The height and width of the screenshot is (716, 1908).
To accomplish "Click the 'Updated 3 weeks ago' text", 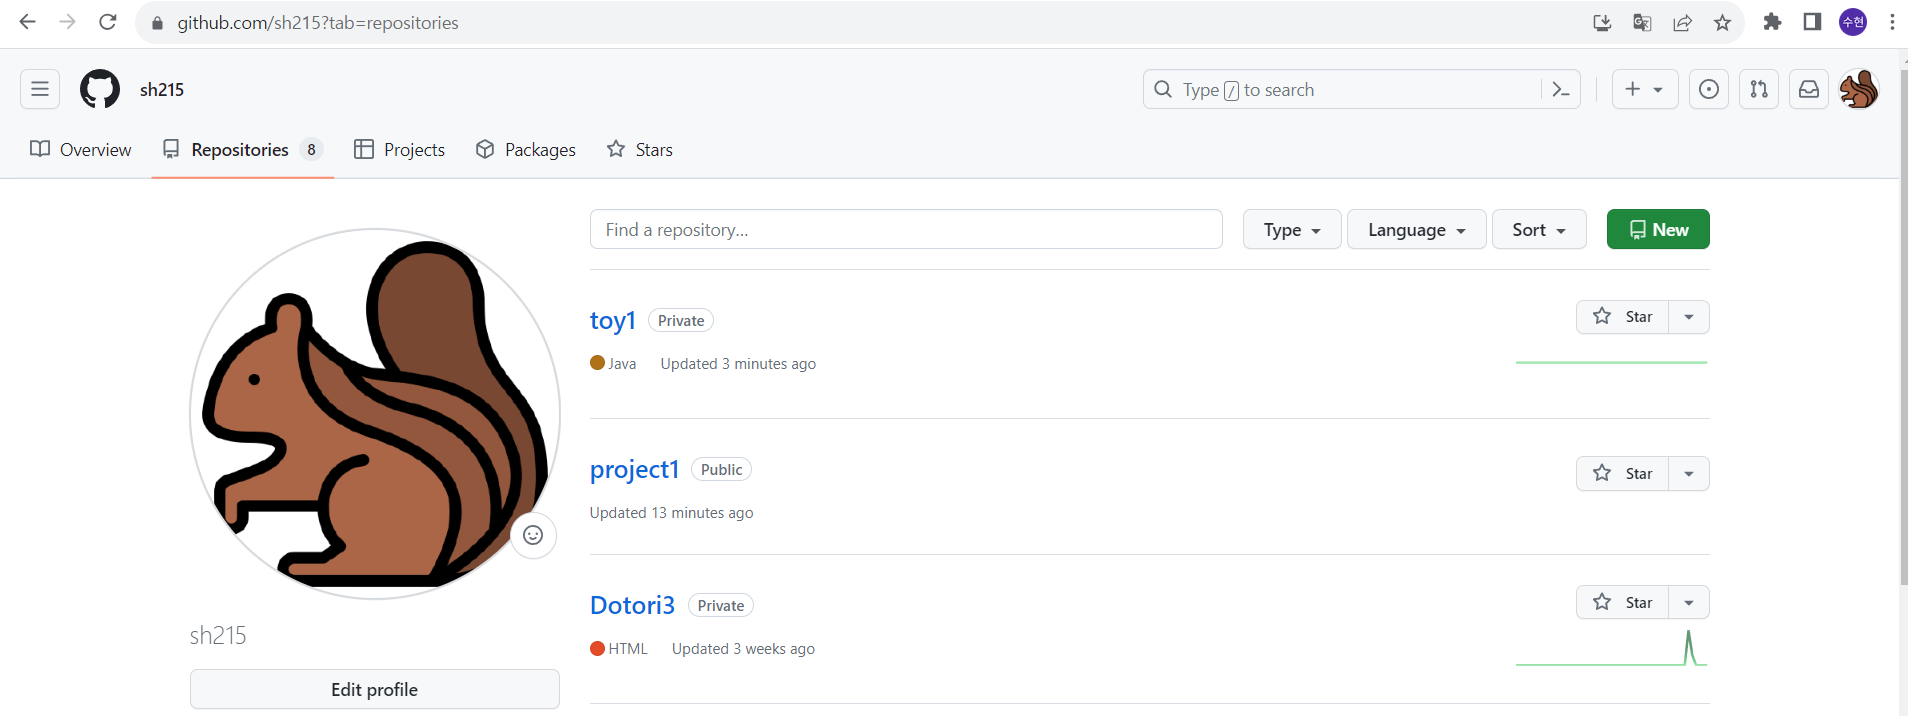I will point(743,649).
